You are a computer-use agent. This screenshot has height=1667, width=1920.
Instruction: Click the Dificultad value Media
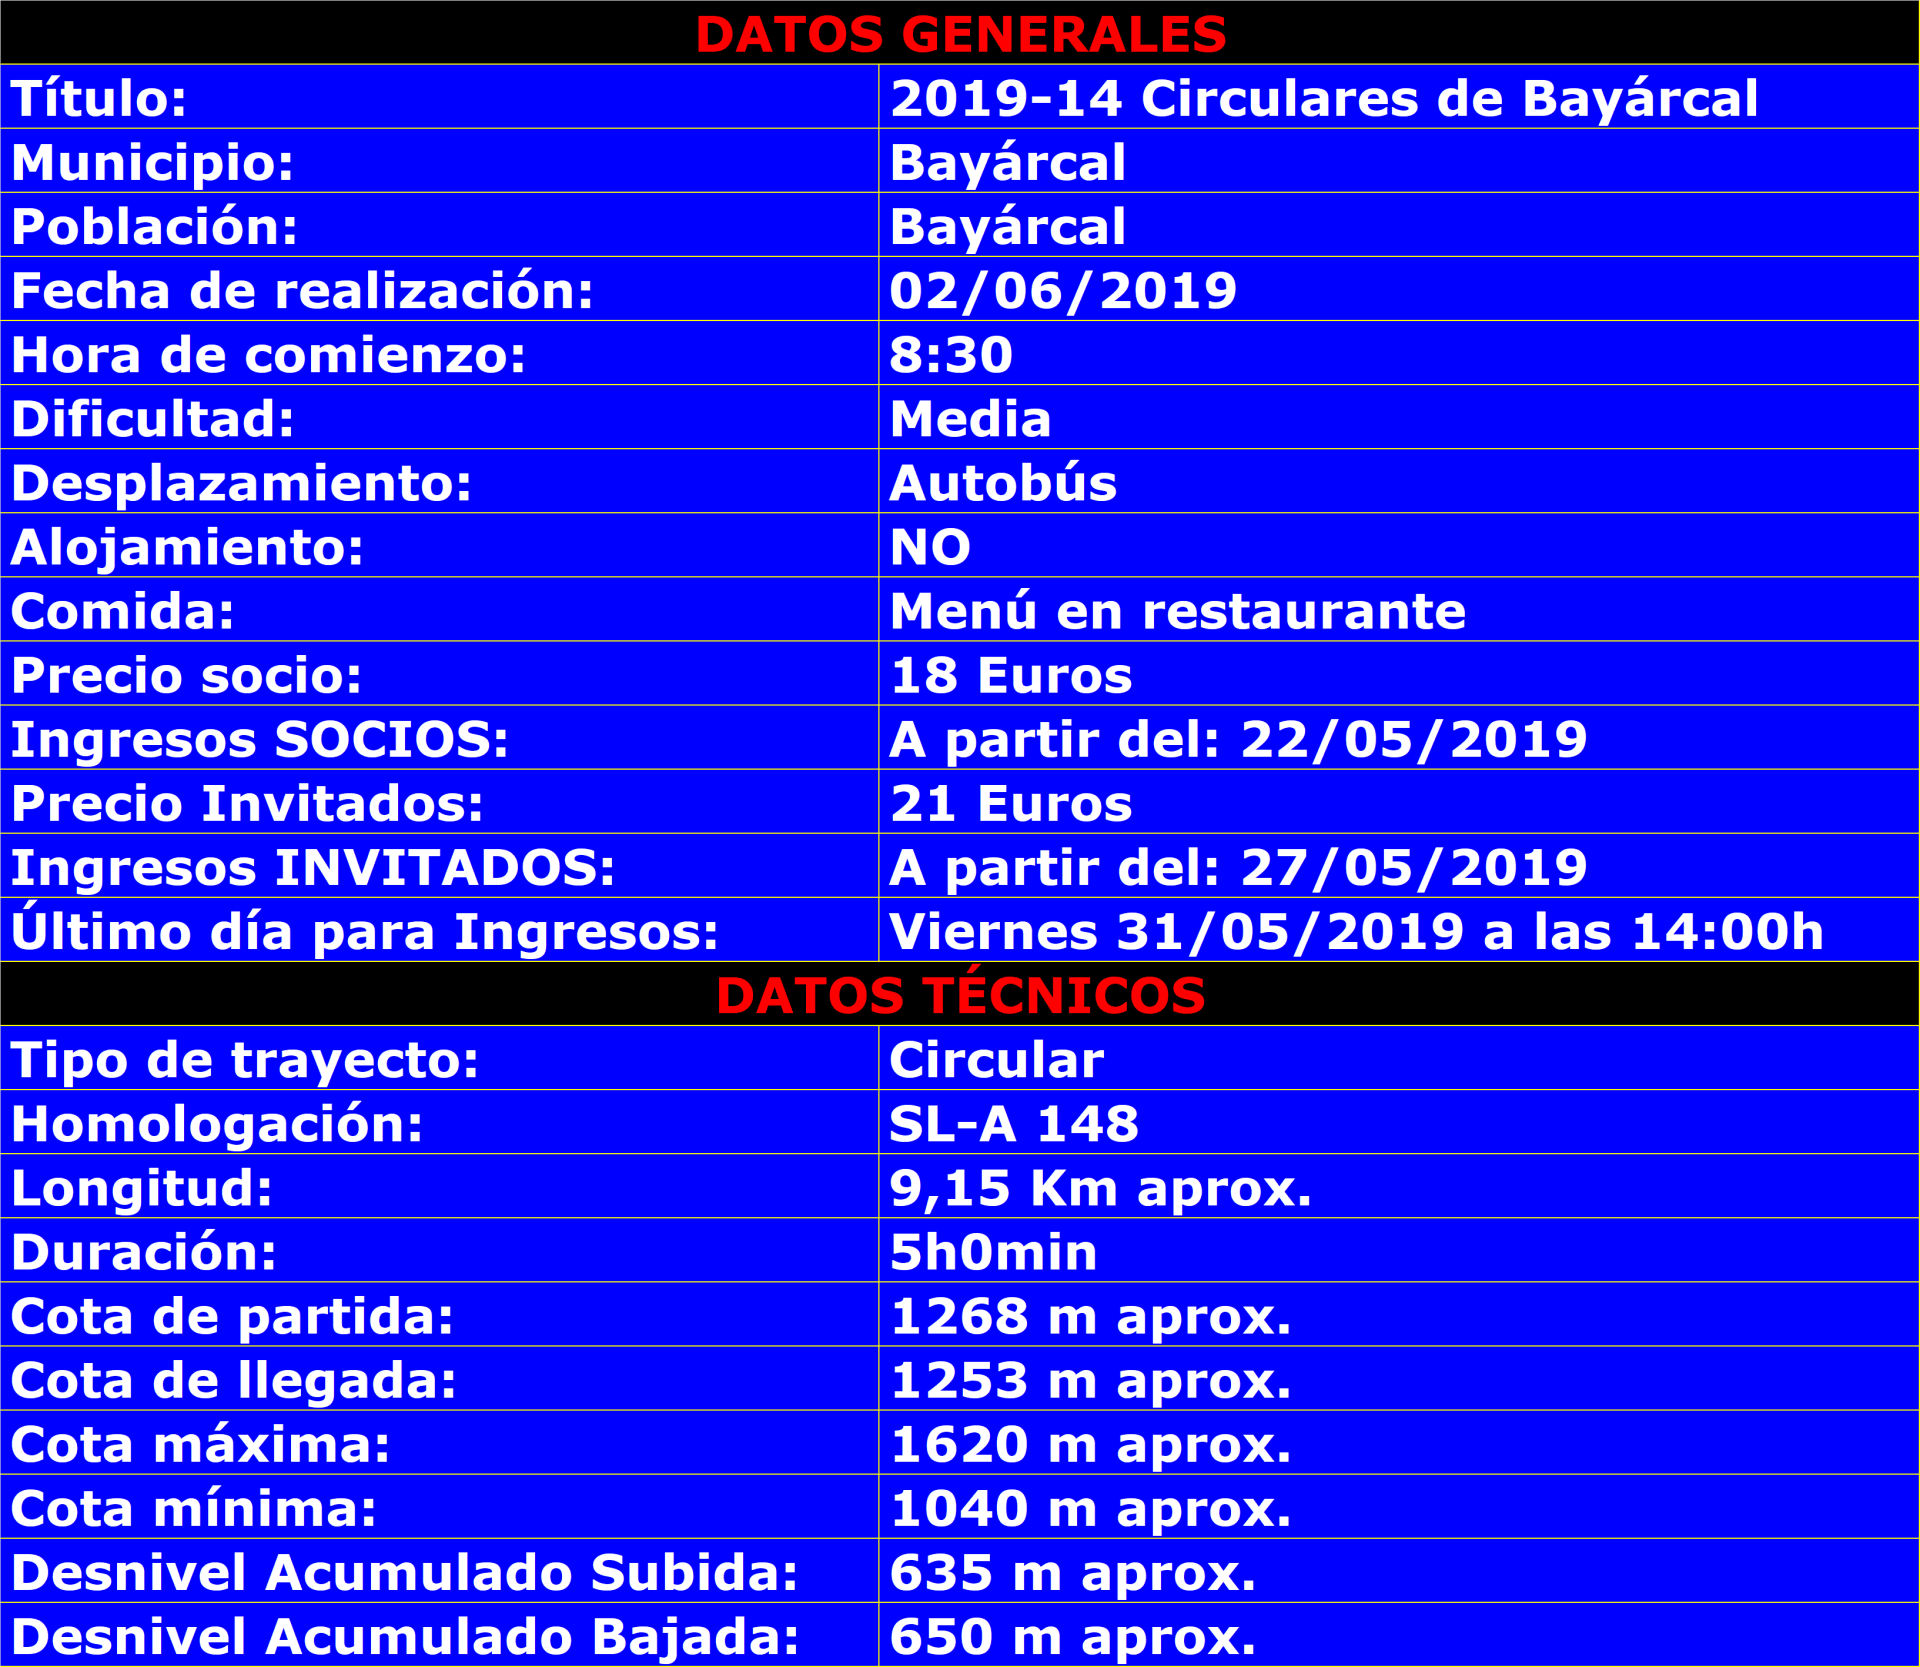point(969,418)
